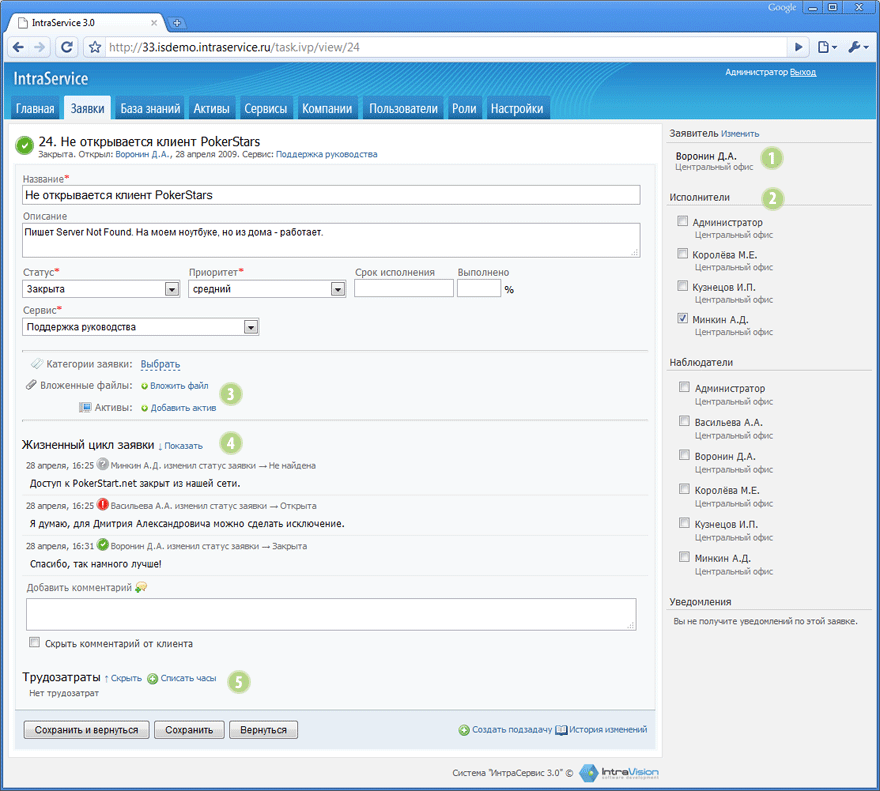Log out via 'Выход' link

tap(803, 72)
